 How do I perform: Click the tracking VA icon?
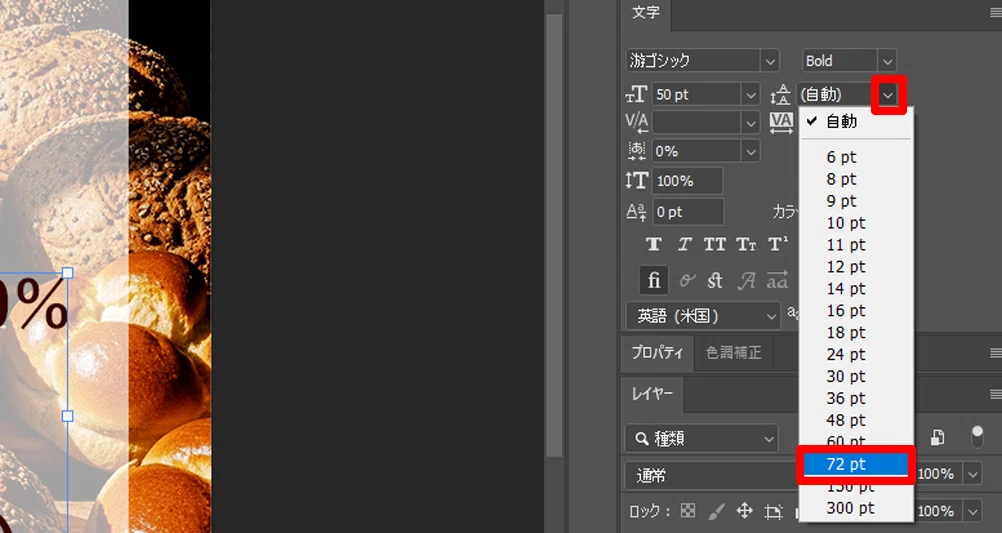[x=781, y=122]
